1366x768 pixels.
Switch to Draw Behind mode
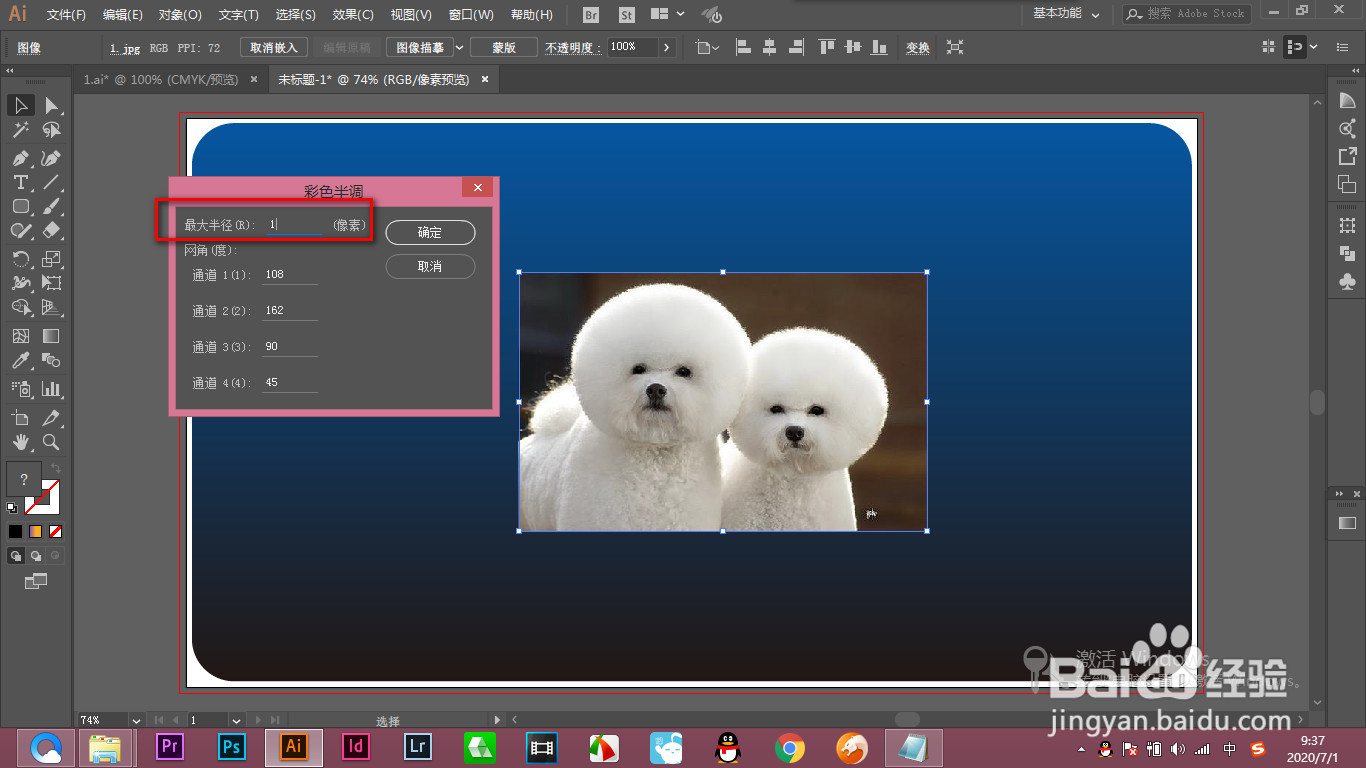pos(36,556)
